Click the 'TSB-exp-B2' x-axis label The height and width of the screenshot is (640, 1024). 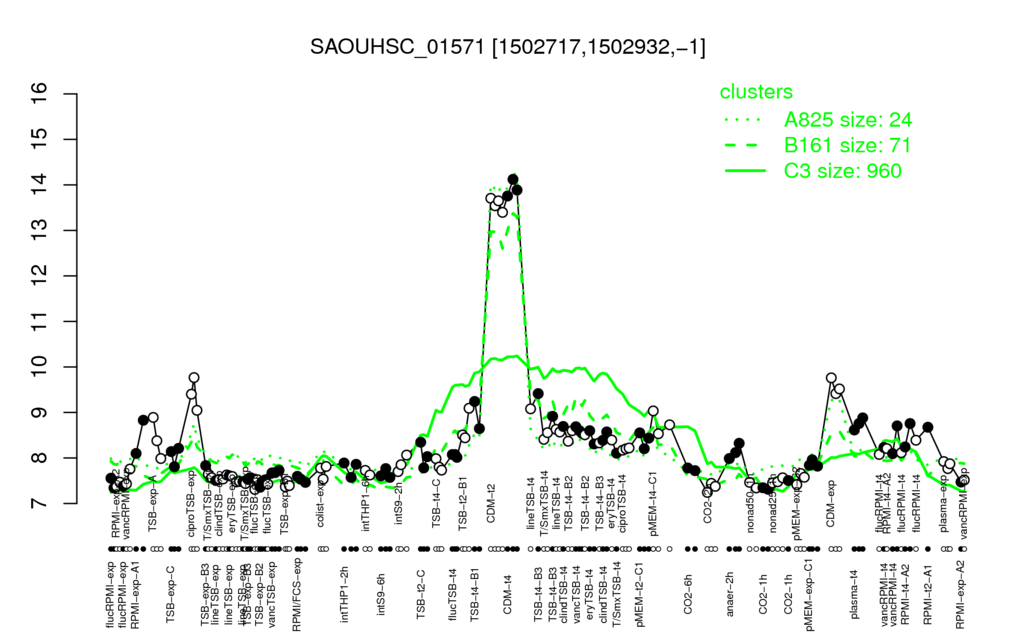(259, 595)
